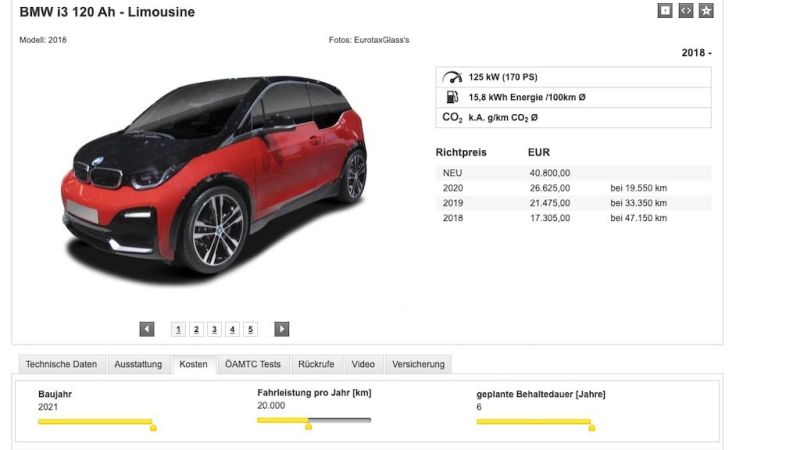Image resolution: width=800 pixels, height=450 pixels.
Task: Click the fuel pump energy icon
Action: tap(452, 97)
